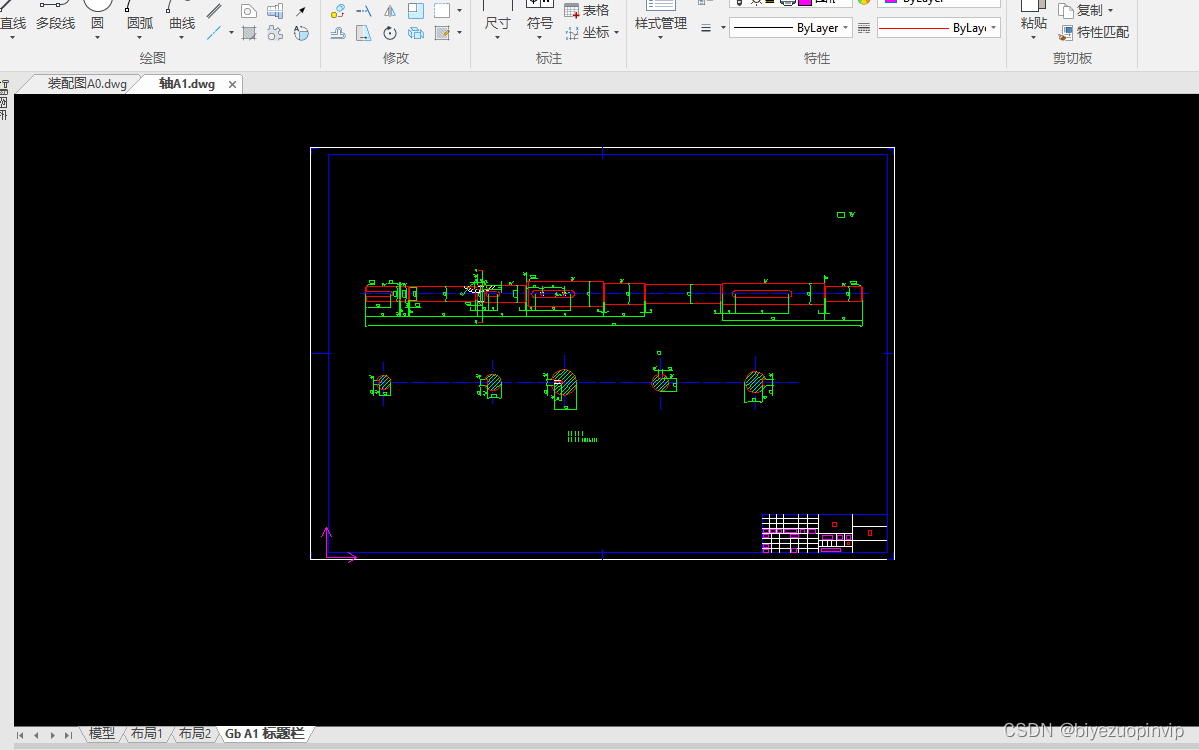This screenshot has height=750, width=1199.
Task: Click the offset icon in 修改
Action: click(x=337, y=33)
